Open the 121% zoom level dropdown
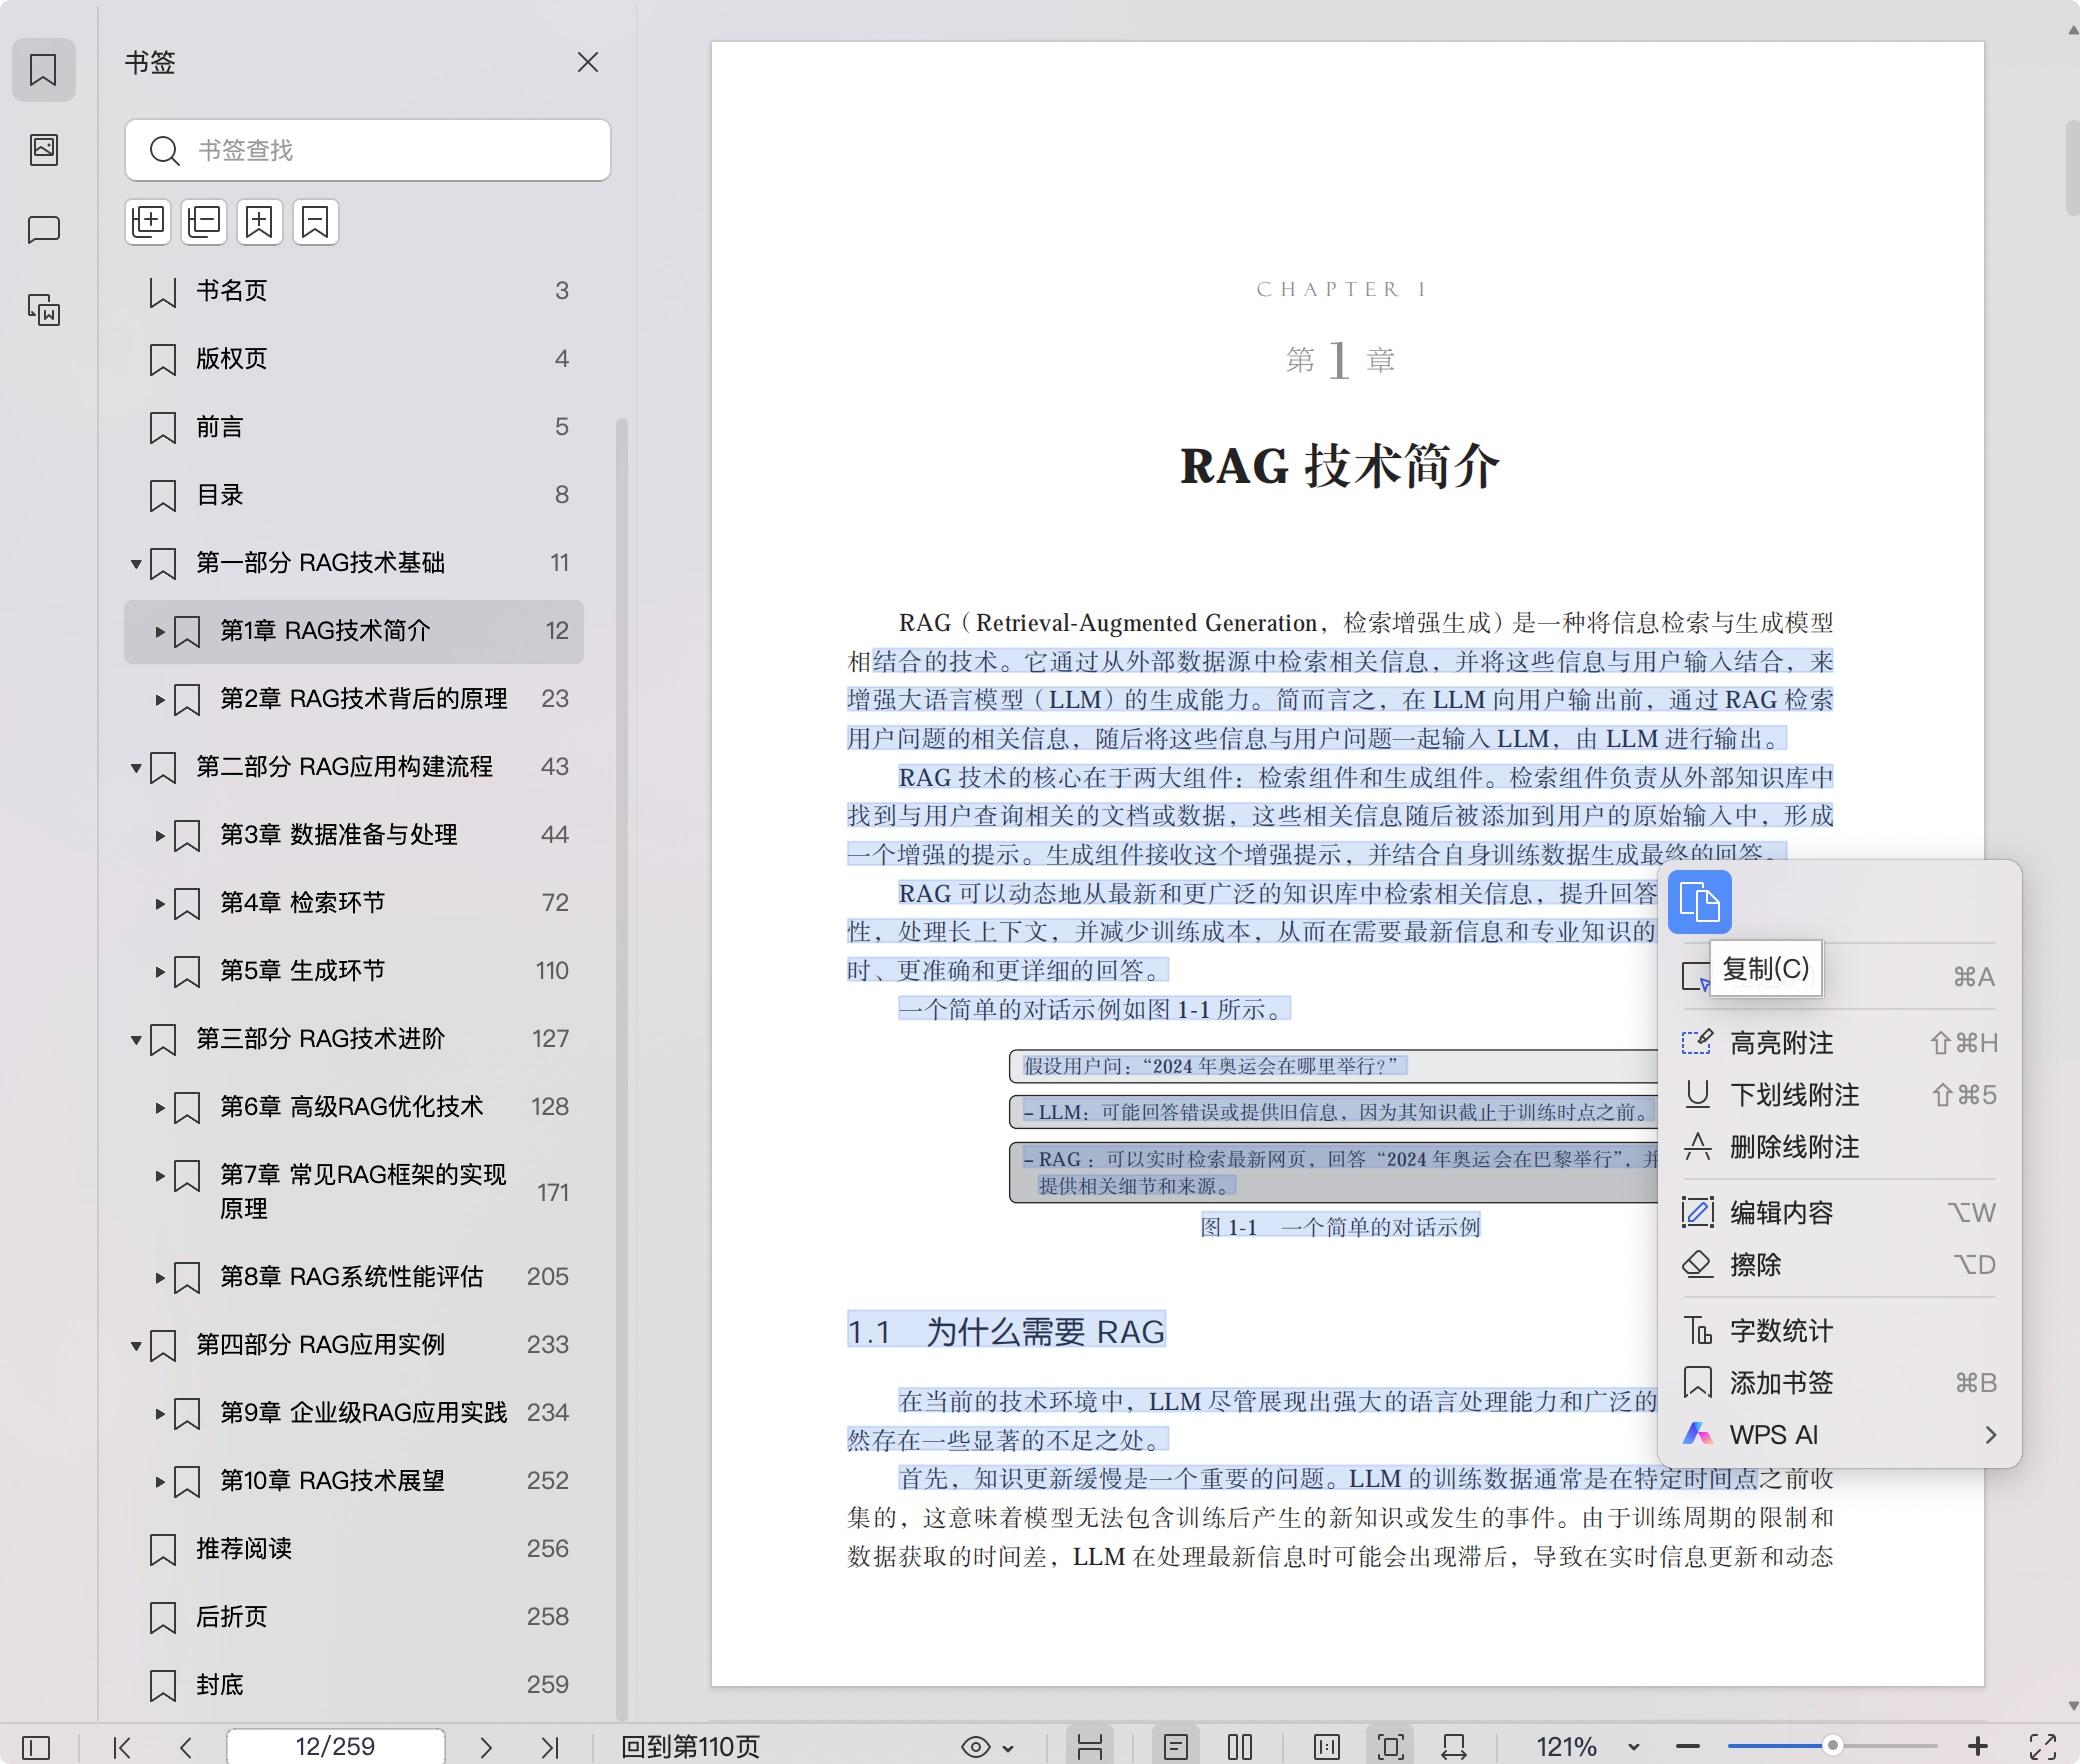This screenshot has height=1764, width=2080. click(x=1633, y=1747)
